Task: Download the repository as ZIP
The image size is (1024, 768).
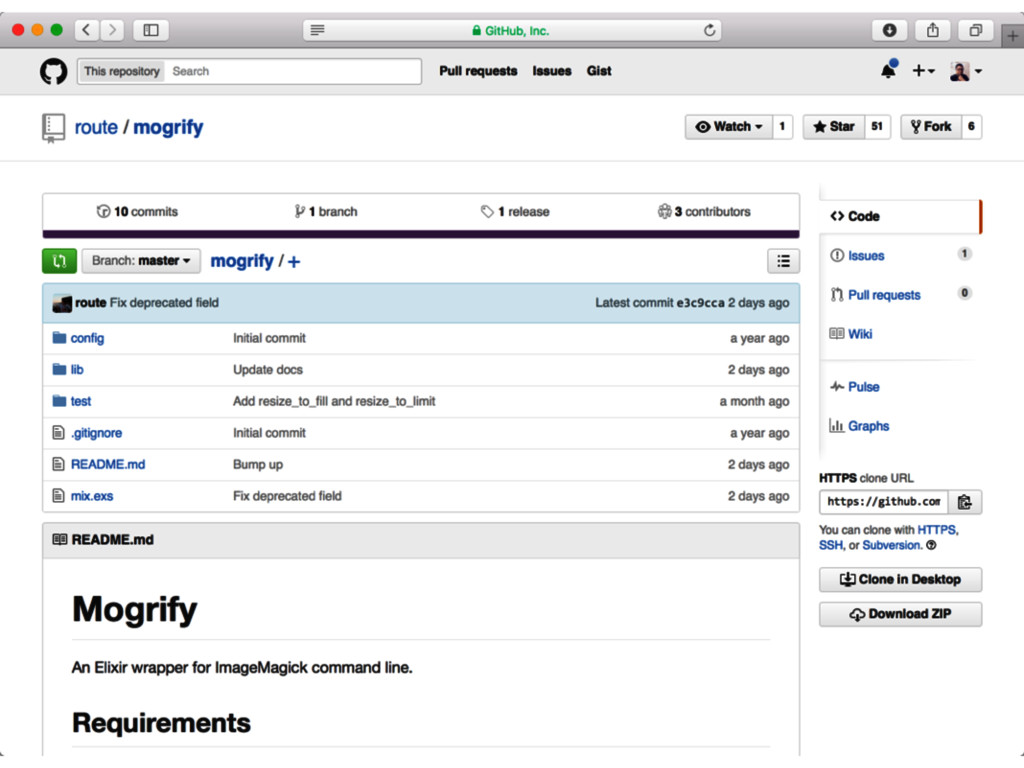Action: [x=900, y=615]
